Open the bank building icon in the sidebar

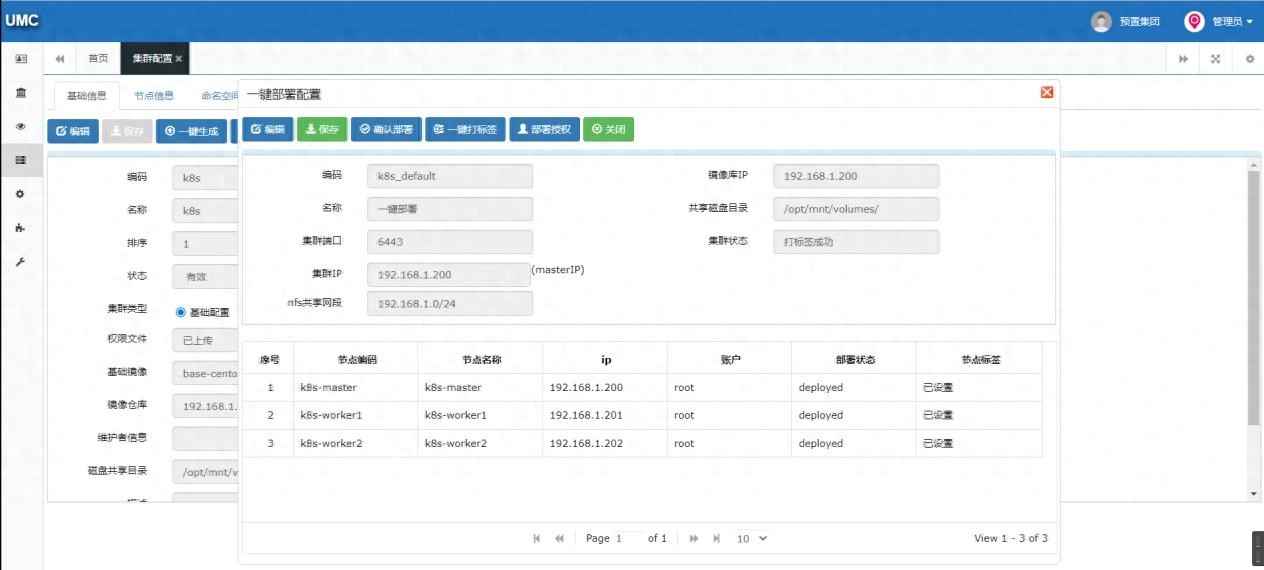[x=21, y=93]
